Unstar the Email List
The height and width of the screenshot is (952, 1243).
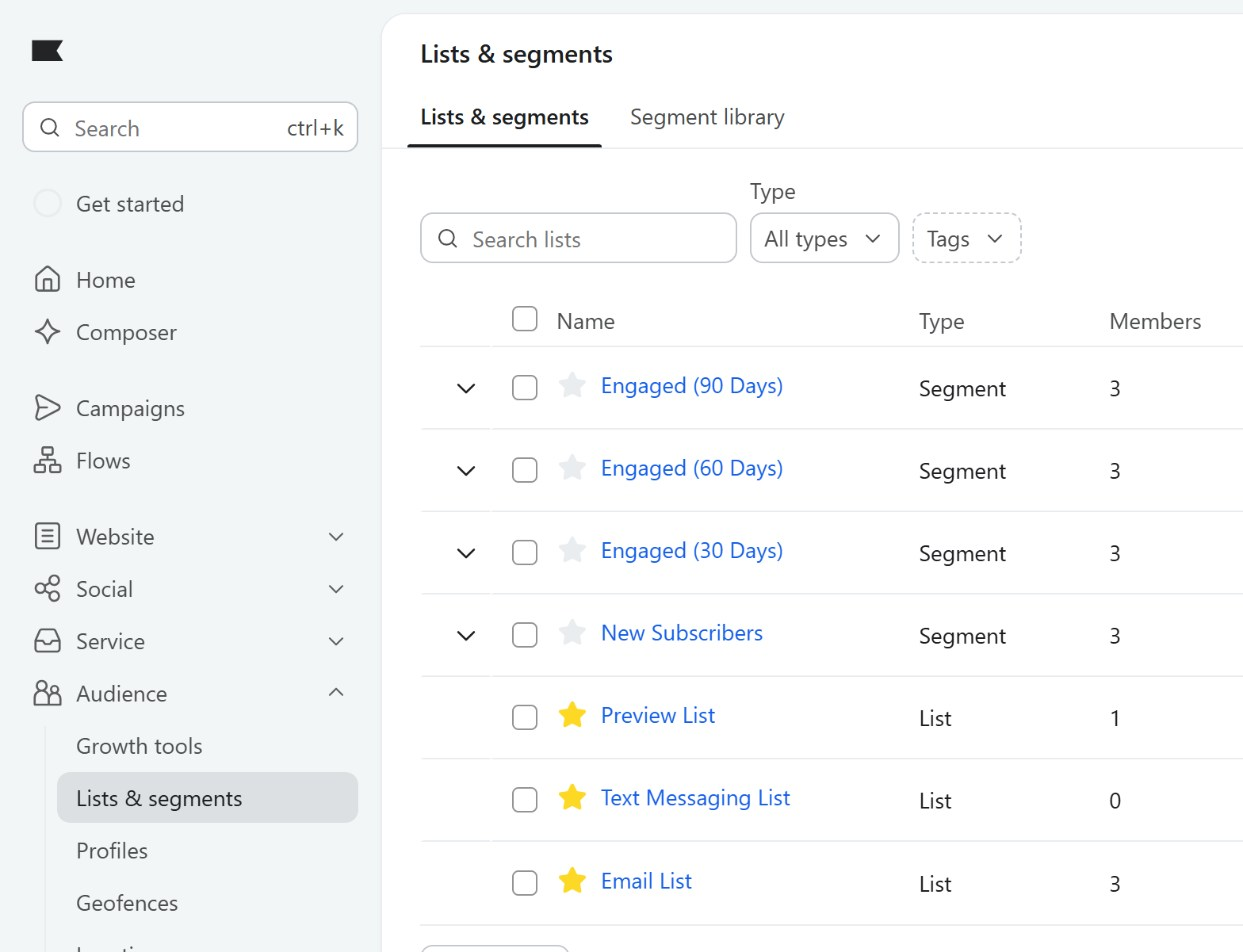[572, 881]
